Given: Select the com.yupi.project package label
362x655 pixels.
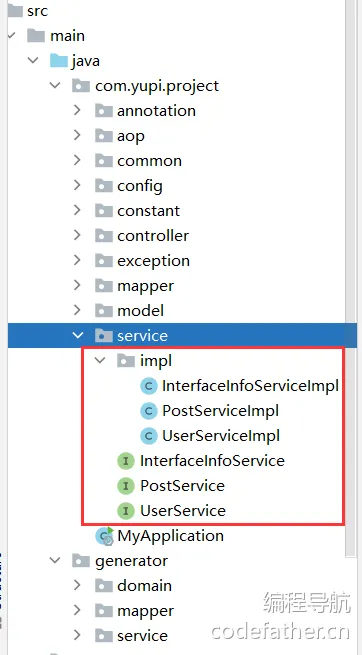Looking at the screenshot, I should point(157,86).
